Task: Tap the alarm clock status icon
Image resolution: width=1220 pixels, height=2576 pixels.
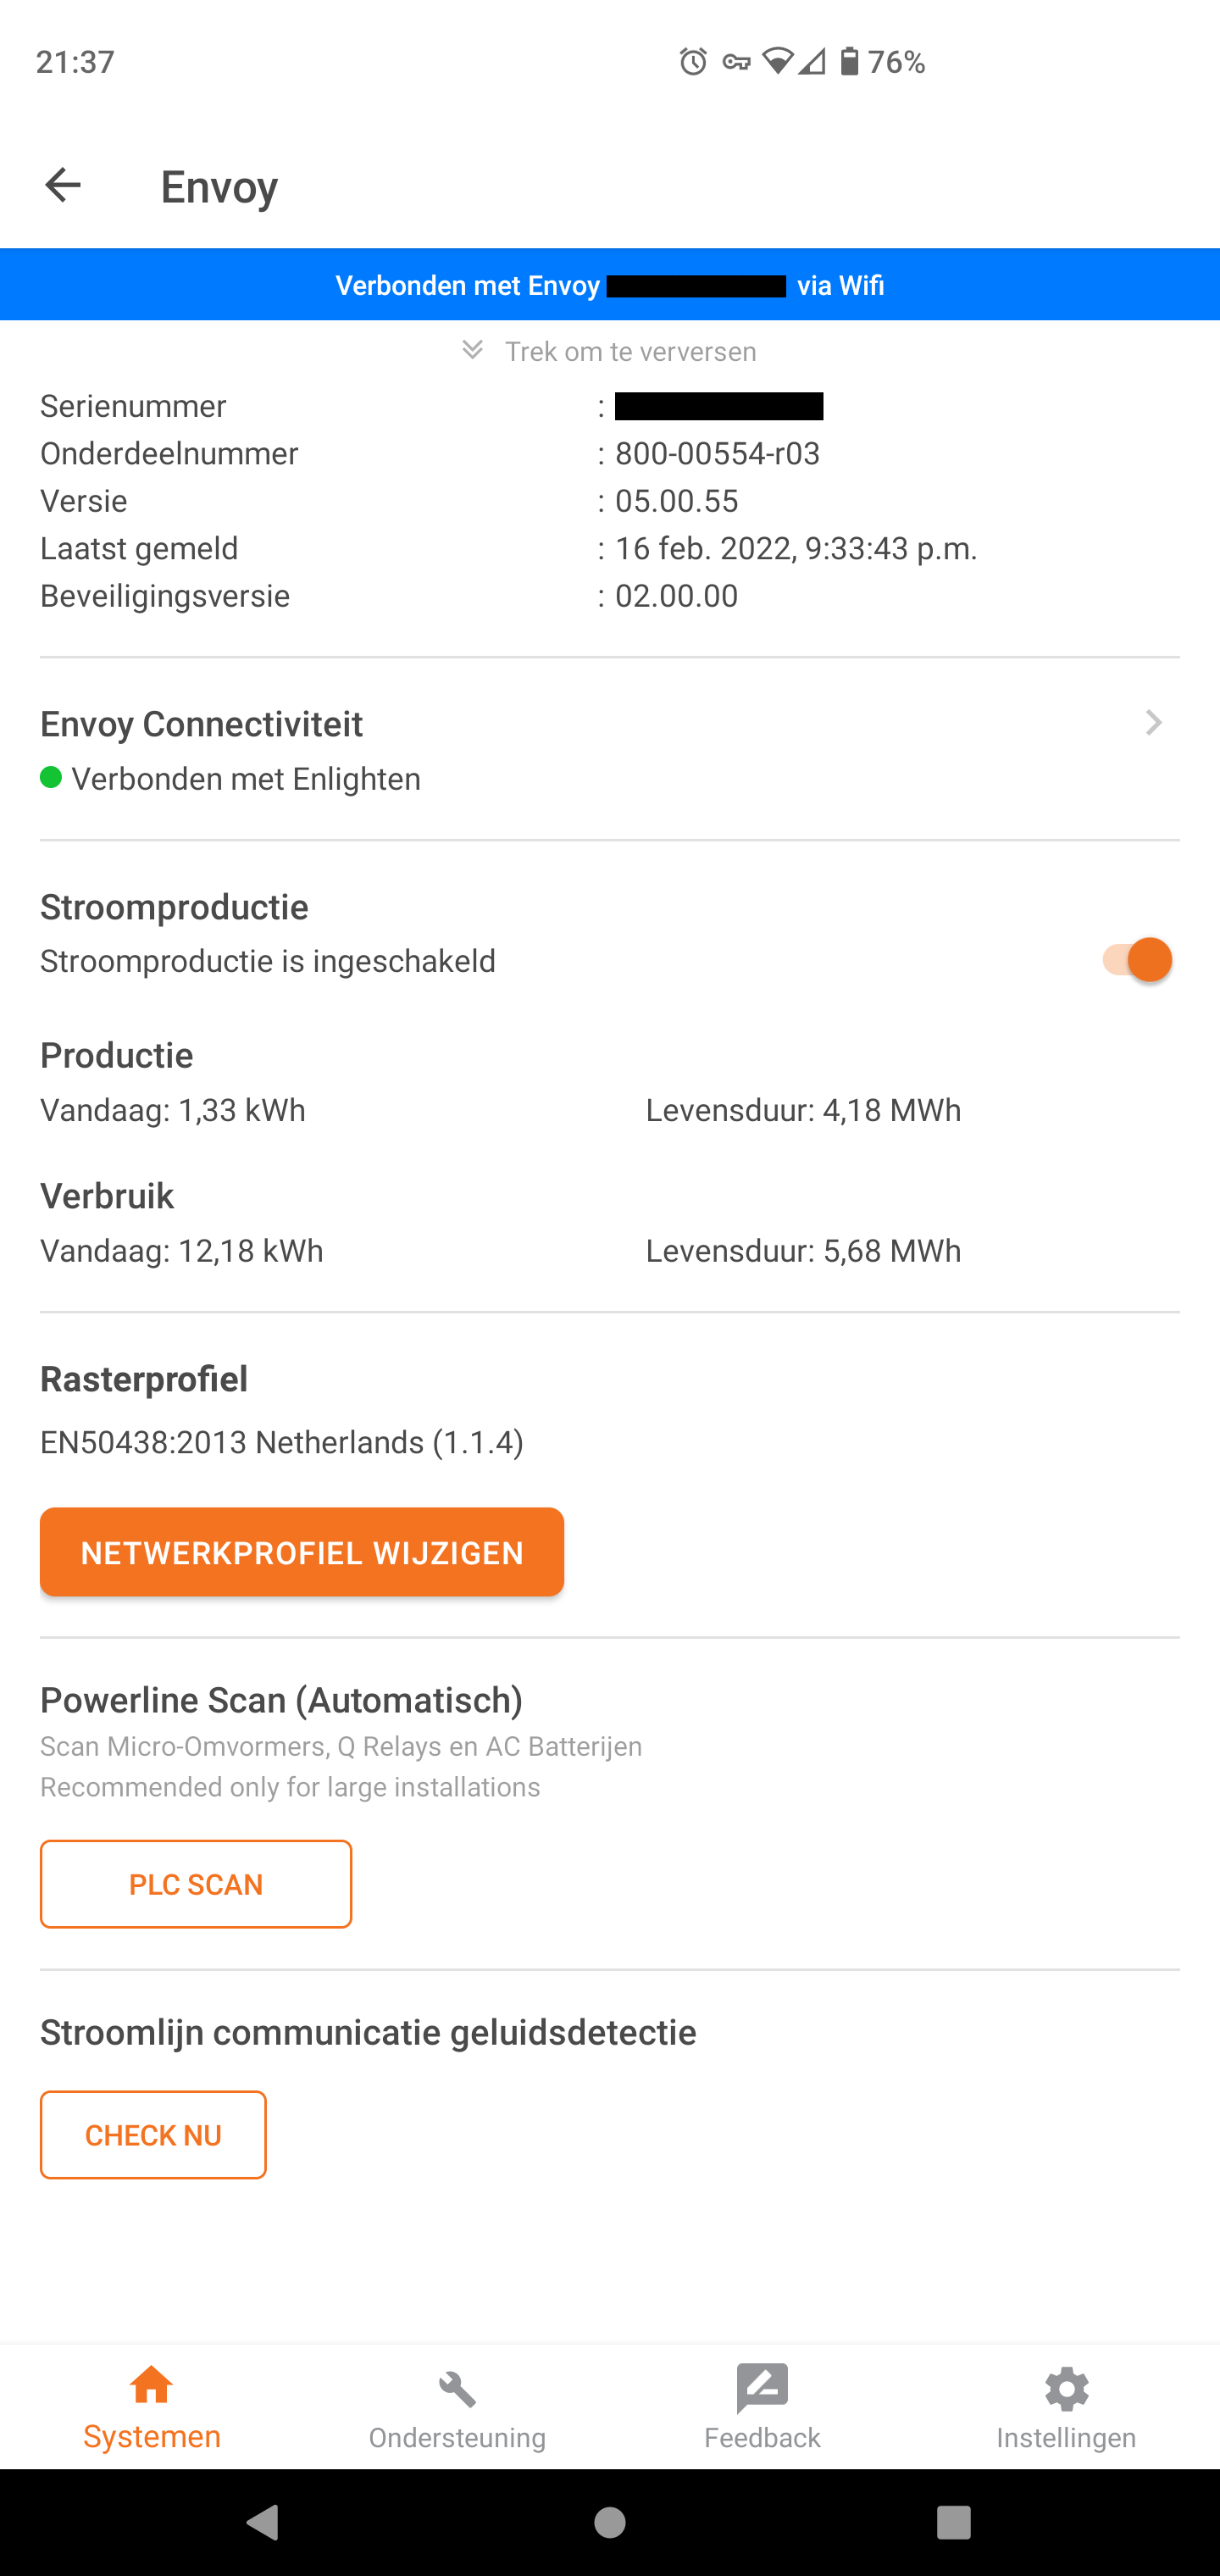Action: tap(693, 62)
